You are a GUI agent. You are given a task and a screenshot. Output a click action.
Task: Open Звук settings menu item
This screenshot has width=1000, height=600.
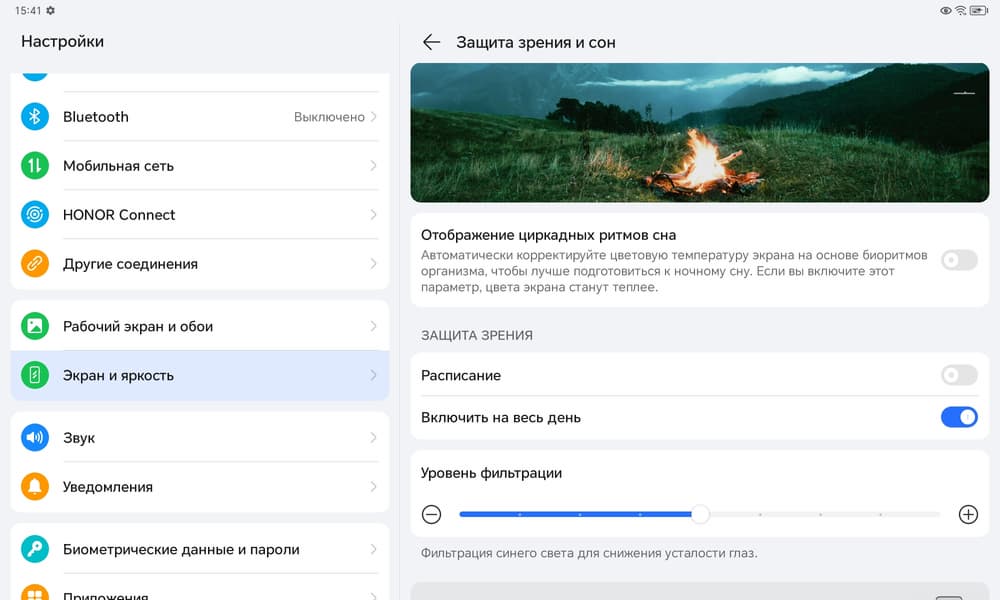200,438
